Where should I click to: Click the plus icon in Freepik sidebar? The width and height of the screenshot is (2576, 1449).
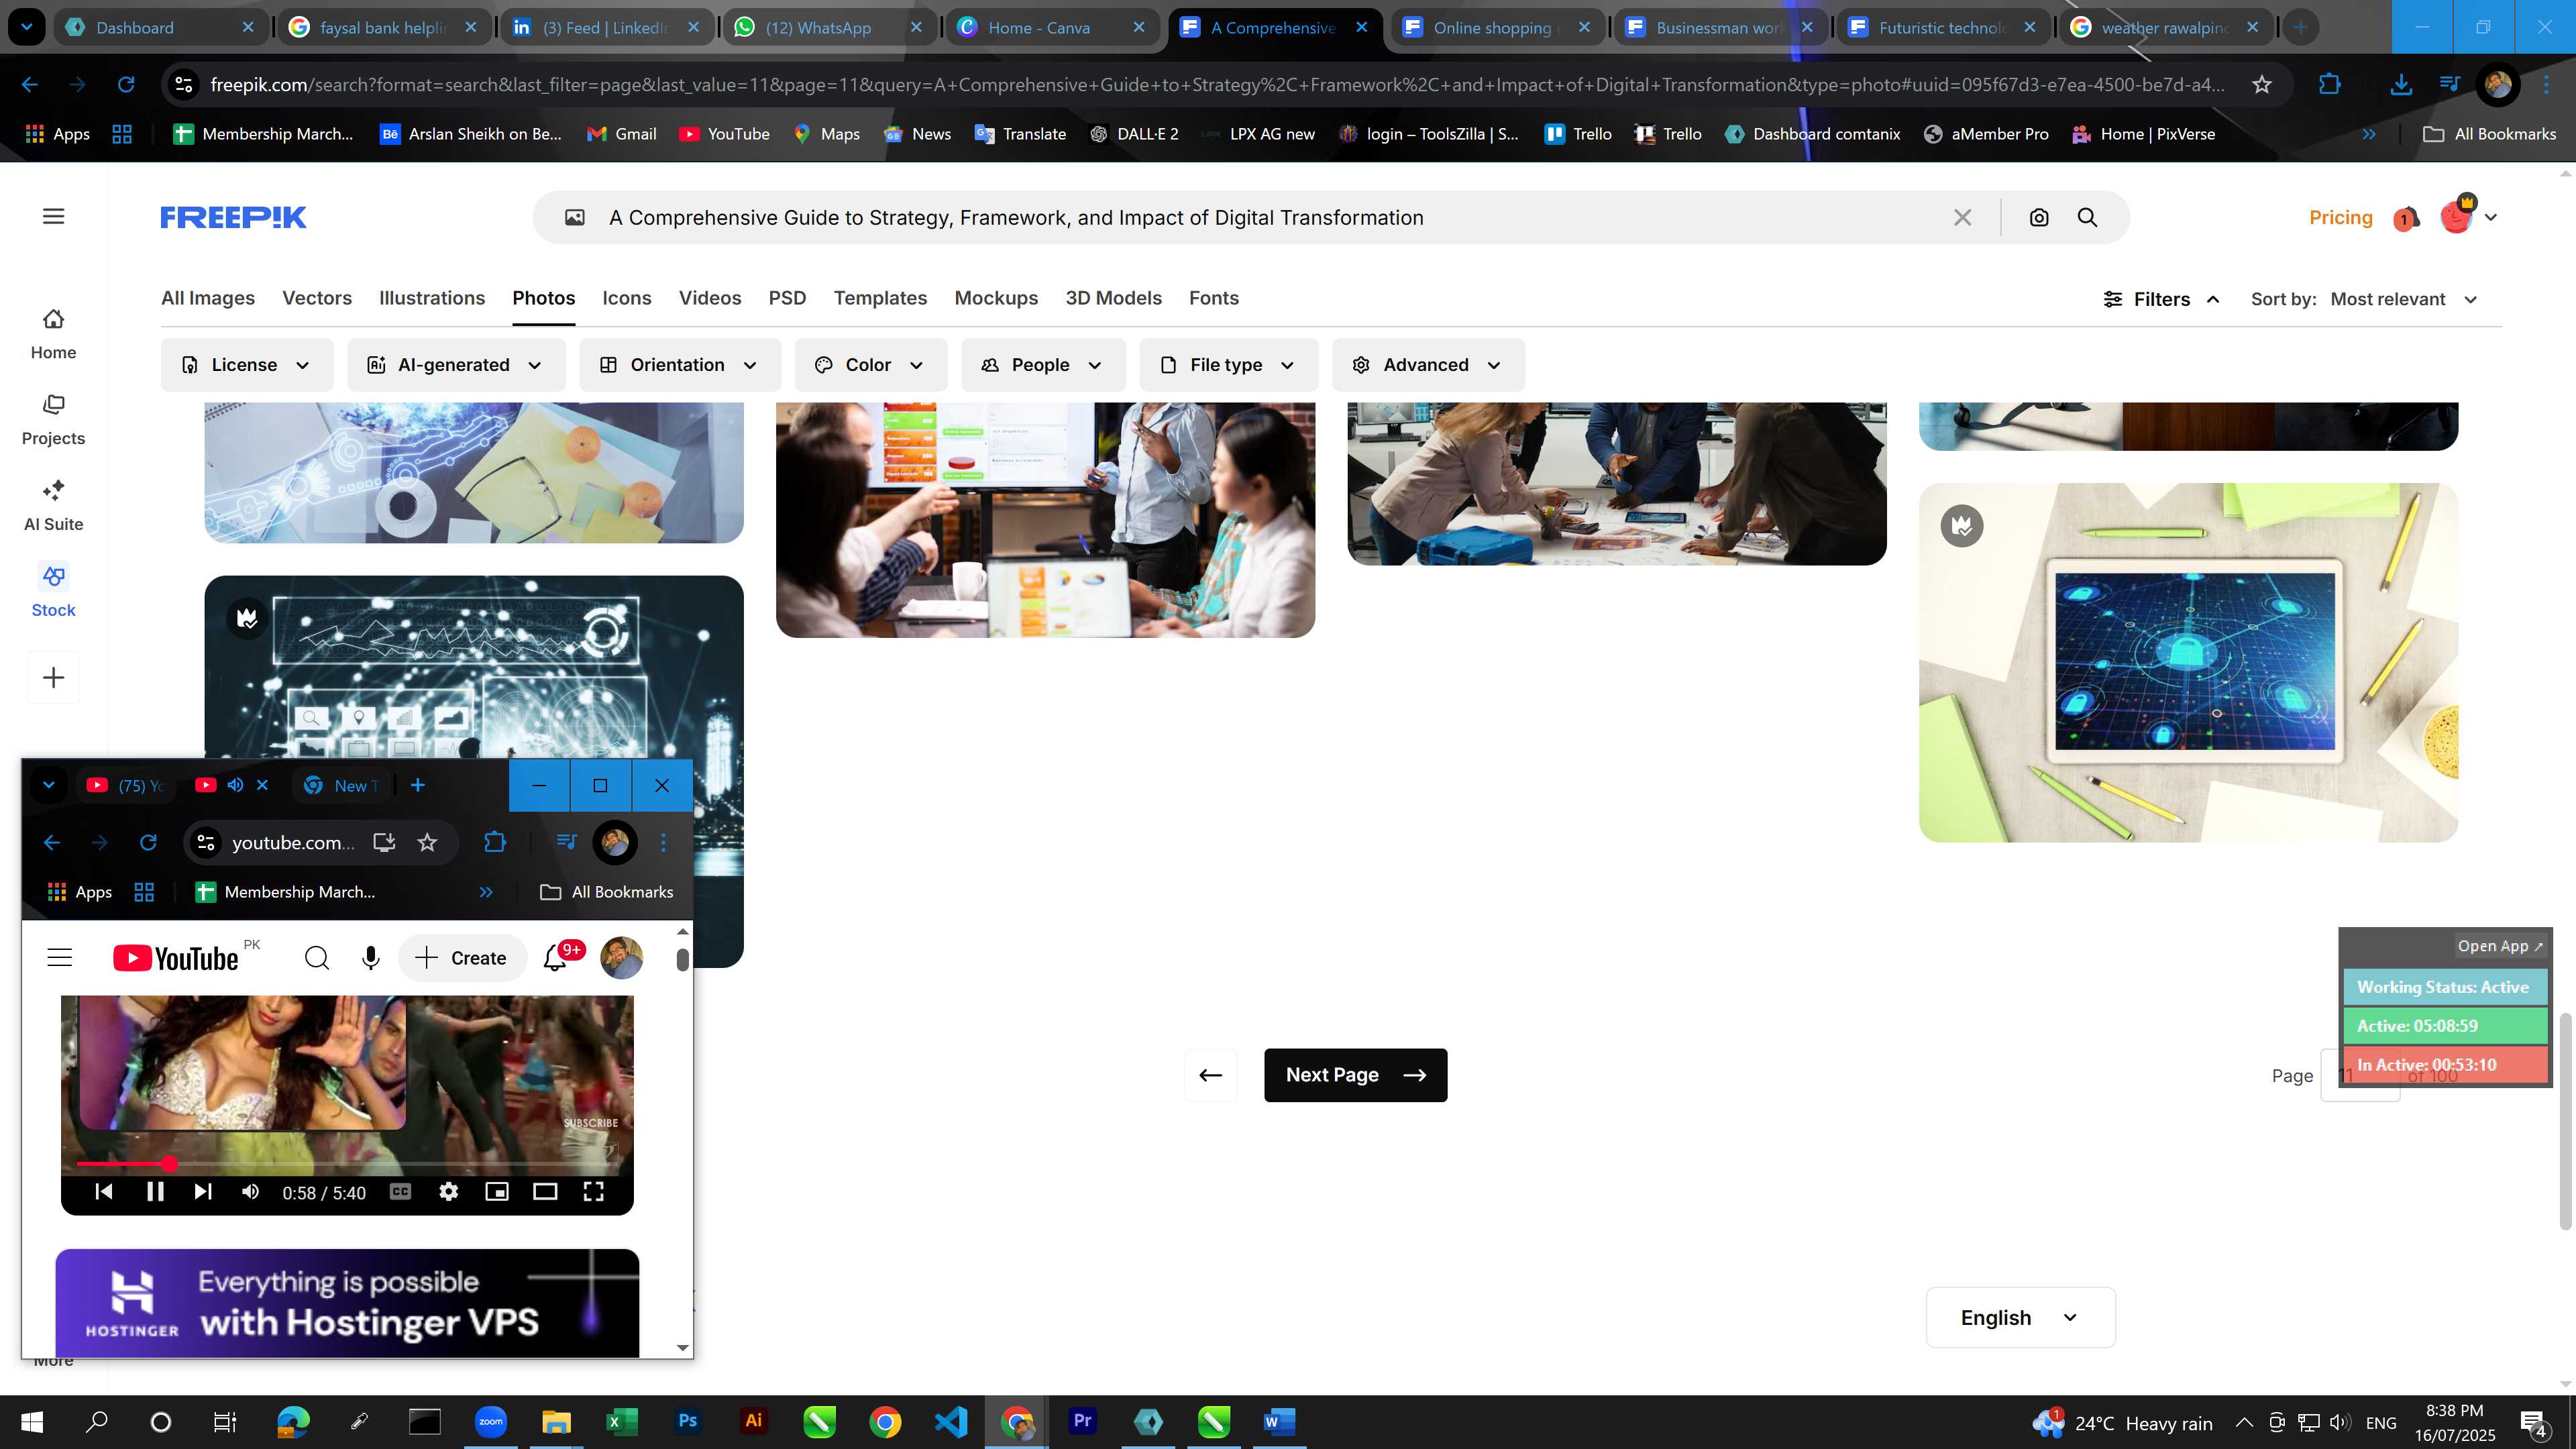point(53,677)
